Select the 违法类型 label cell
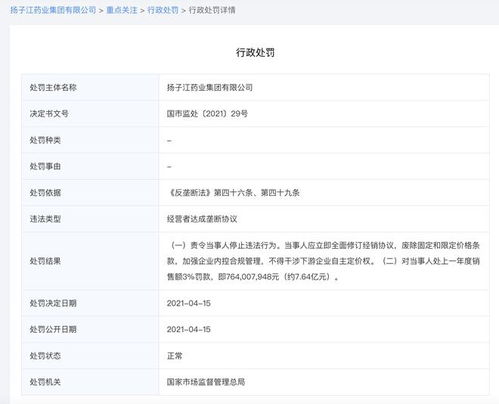The width and height of the screenshot is (499, 404). click(x=90, y=219)
